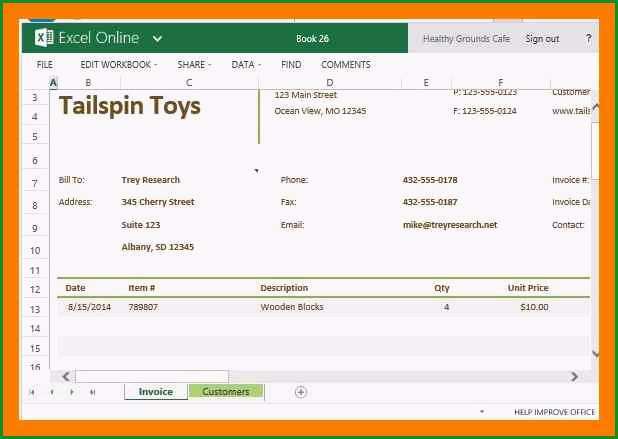Go to the first sheet tab arrow
Image resolution: width=618 pixels, height=439 pixels.
point(32,392)
